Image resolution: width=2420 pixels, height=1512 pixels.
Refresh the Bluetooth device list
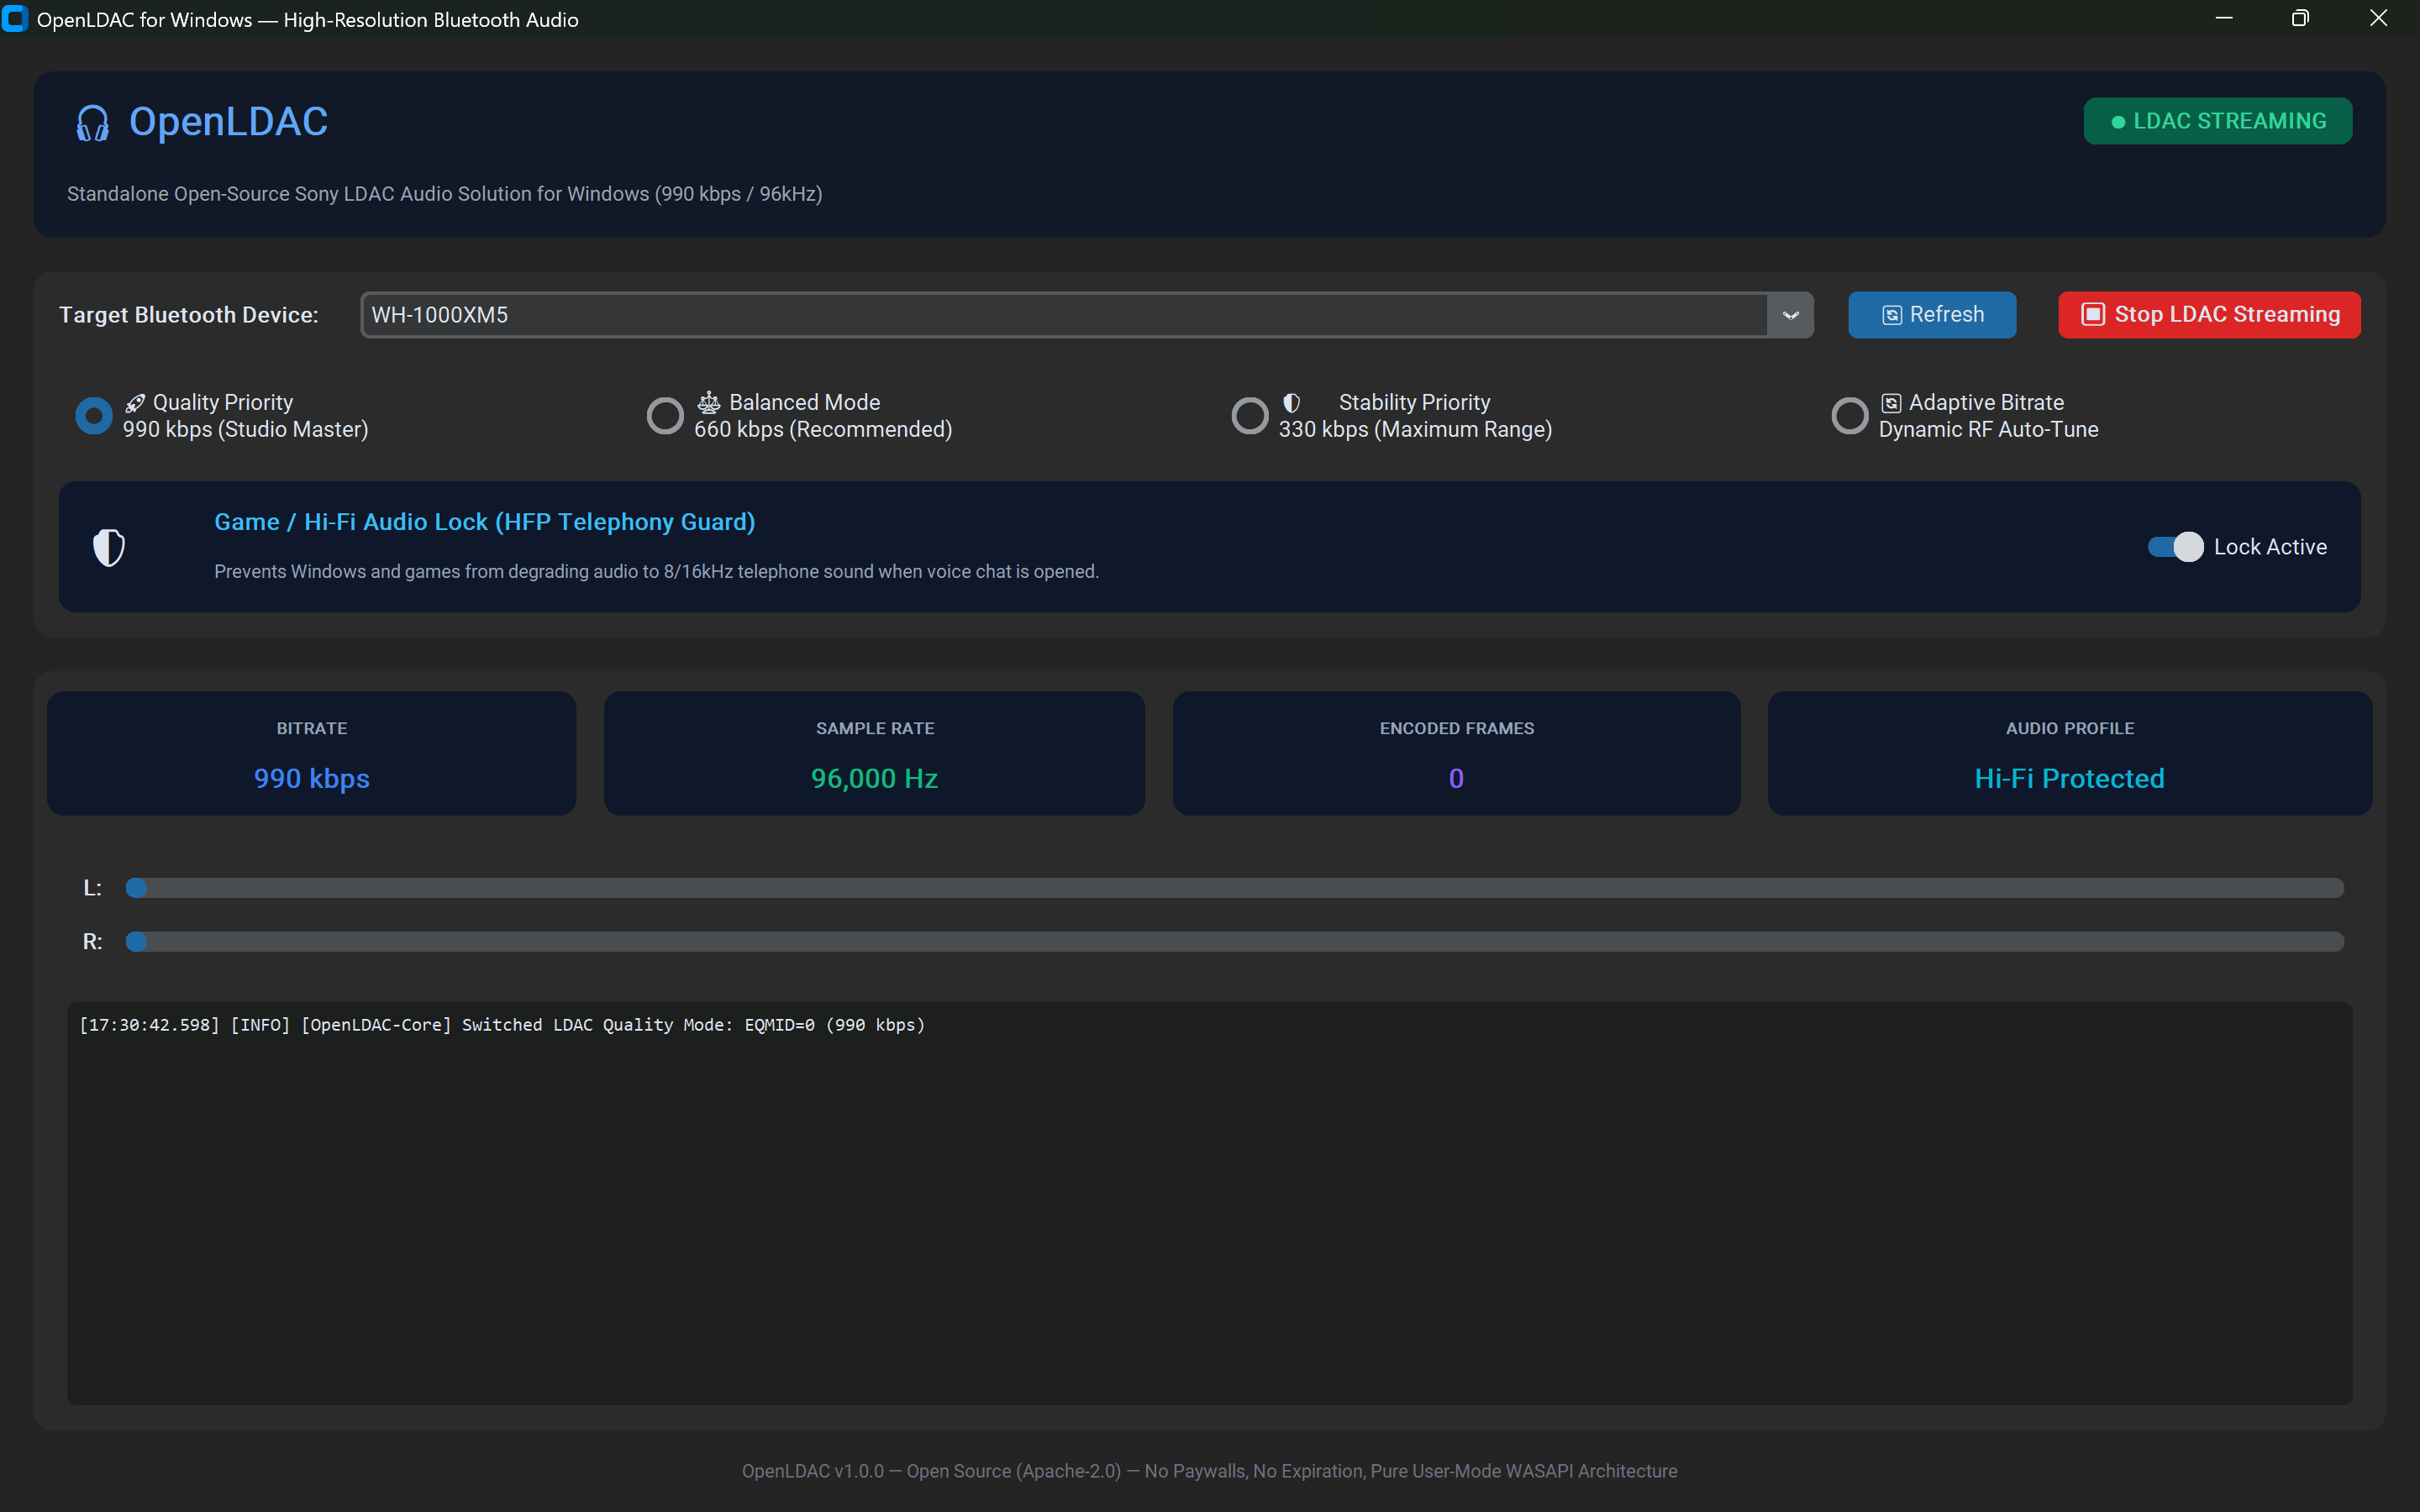click(1931, 315)
